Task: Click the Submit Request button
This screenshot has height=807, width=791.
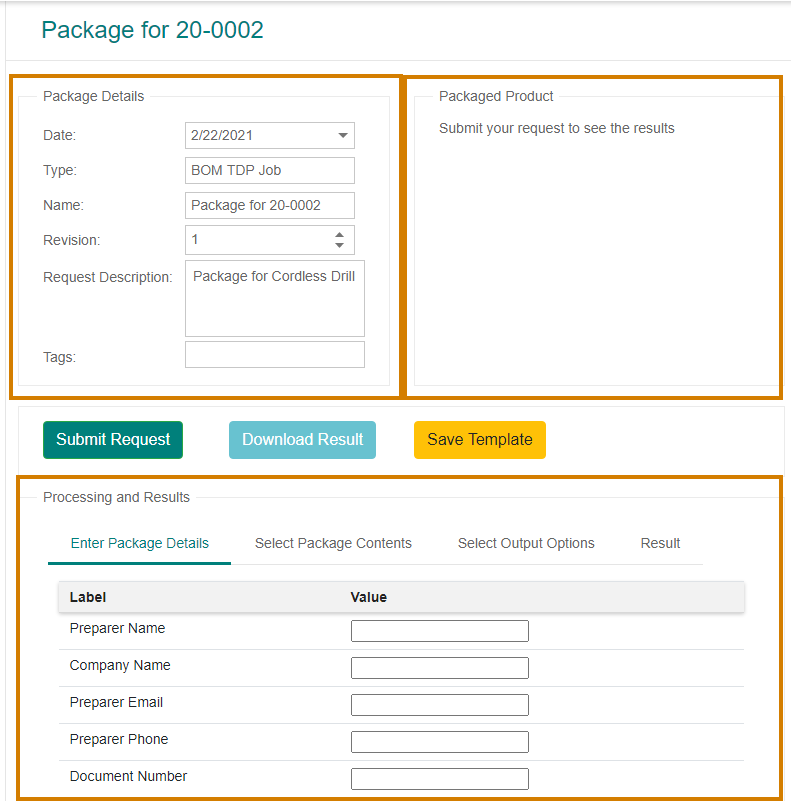Action: click(x=113, y=440)
